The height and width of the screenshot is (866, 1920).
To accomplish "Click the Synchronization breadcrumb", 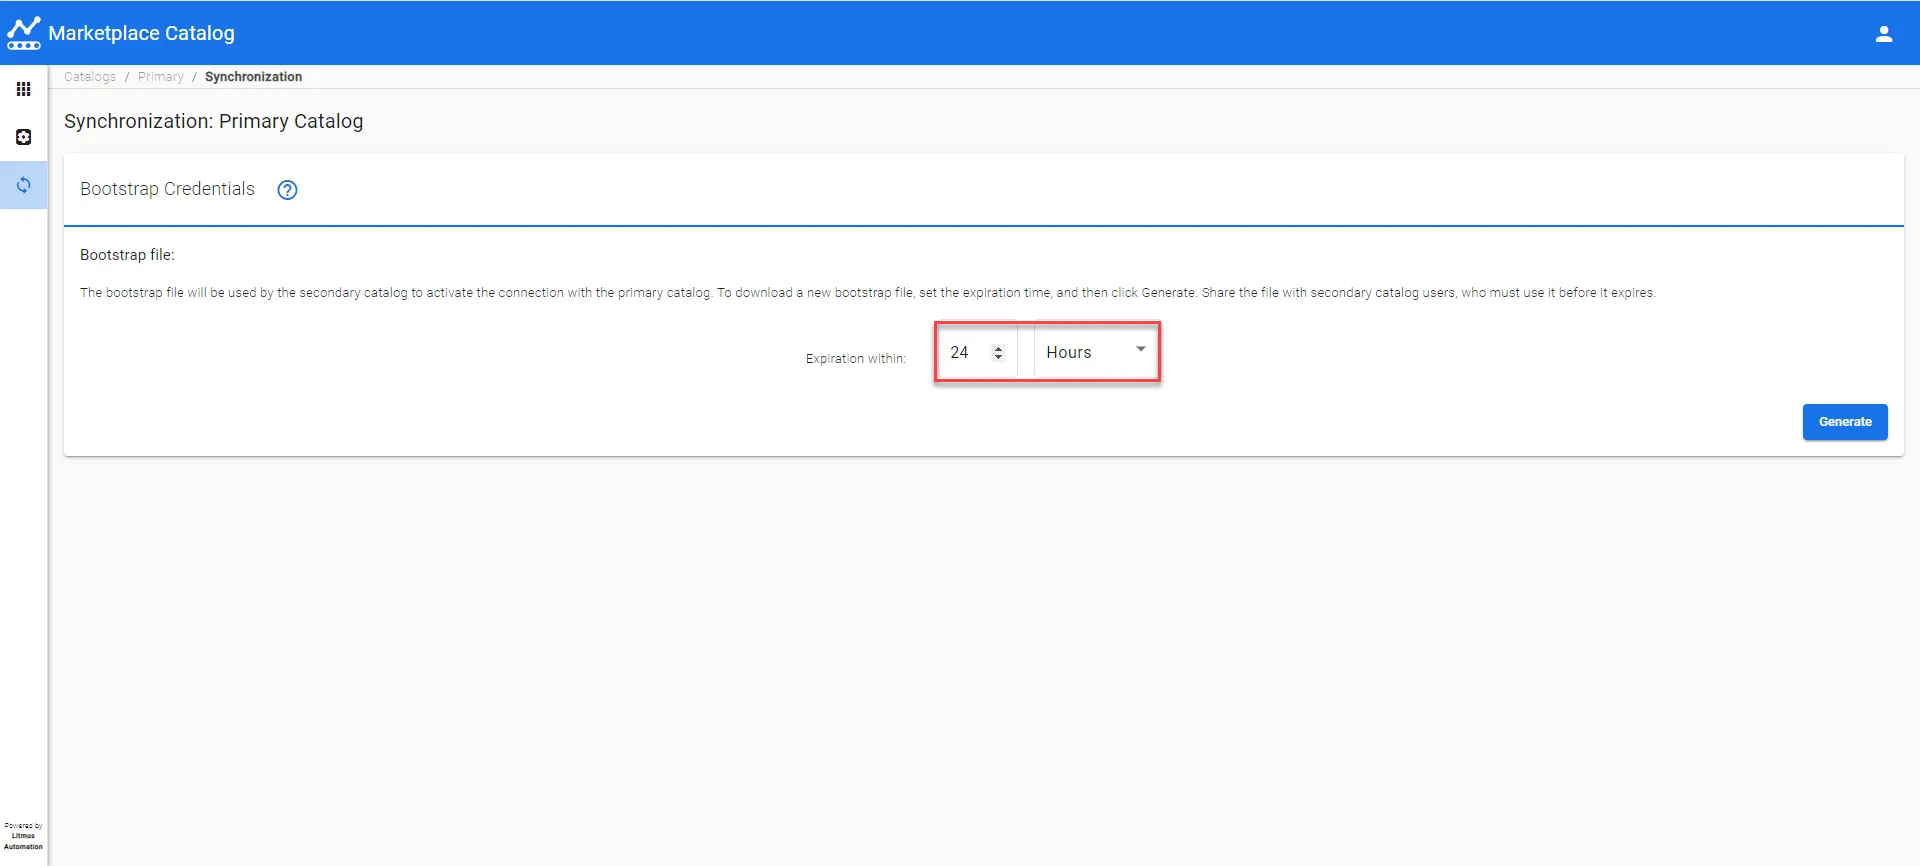I will (253, 77).
